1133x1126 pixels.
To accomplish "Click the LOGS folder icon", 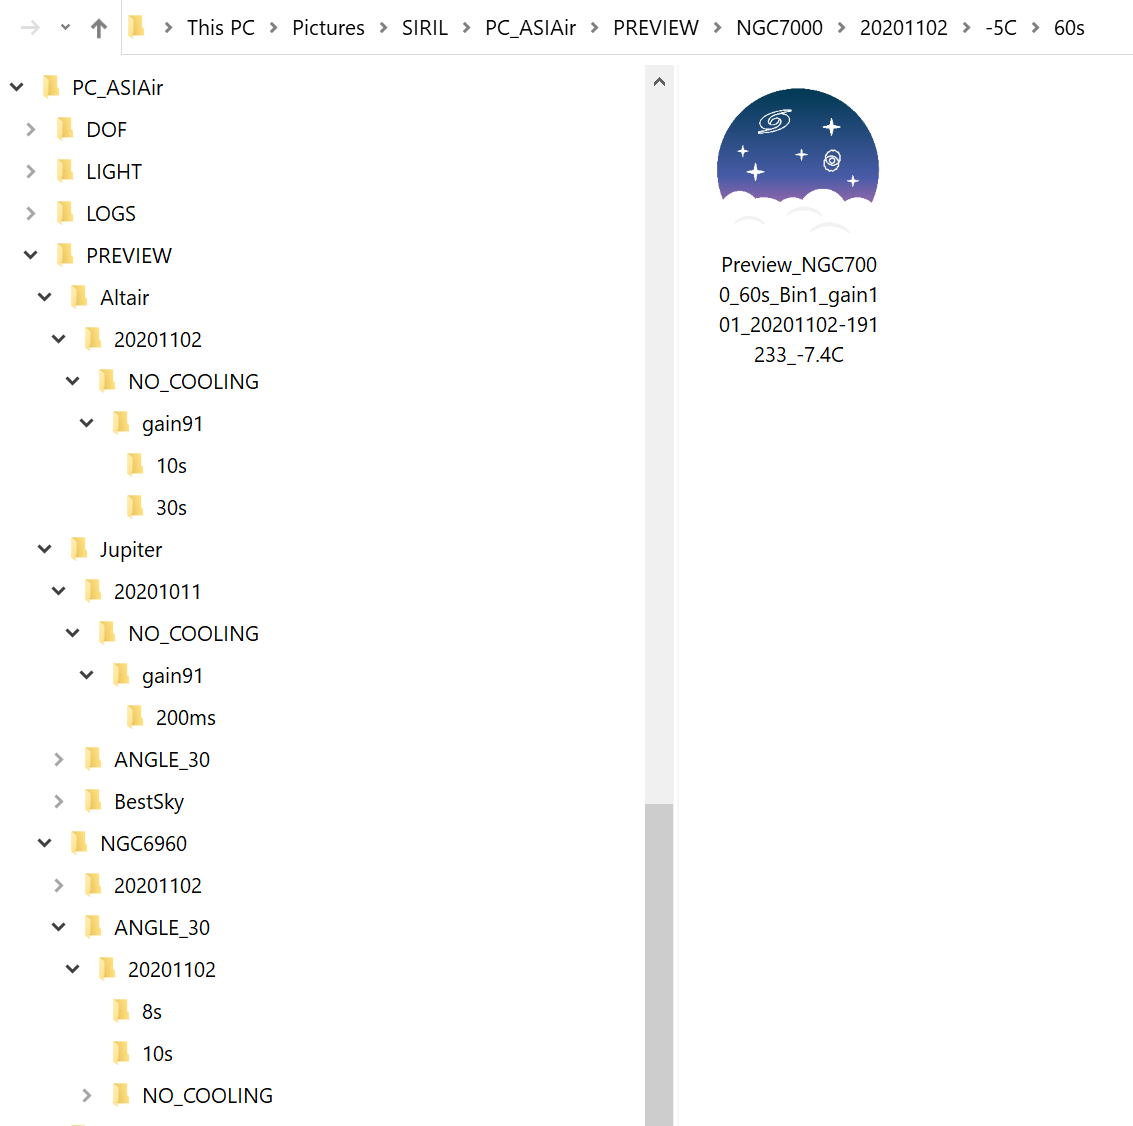I will tap(65, 212).
